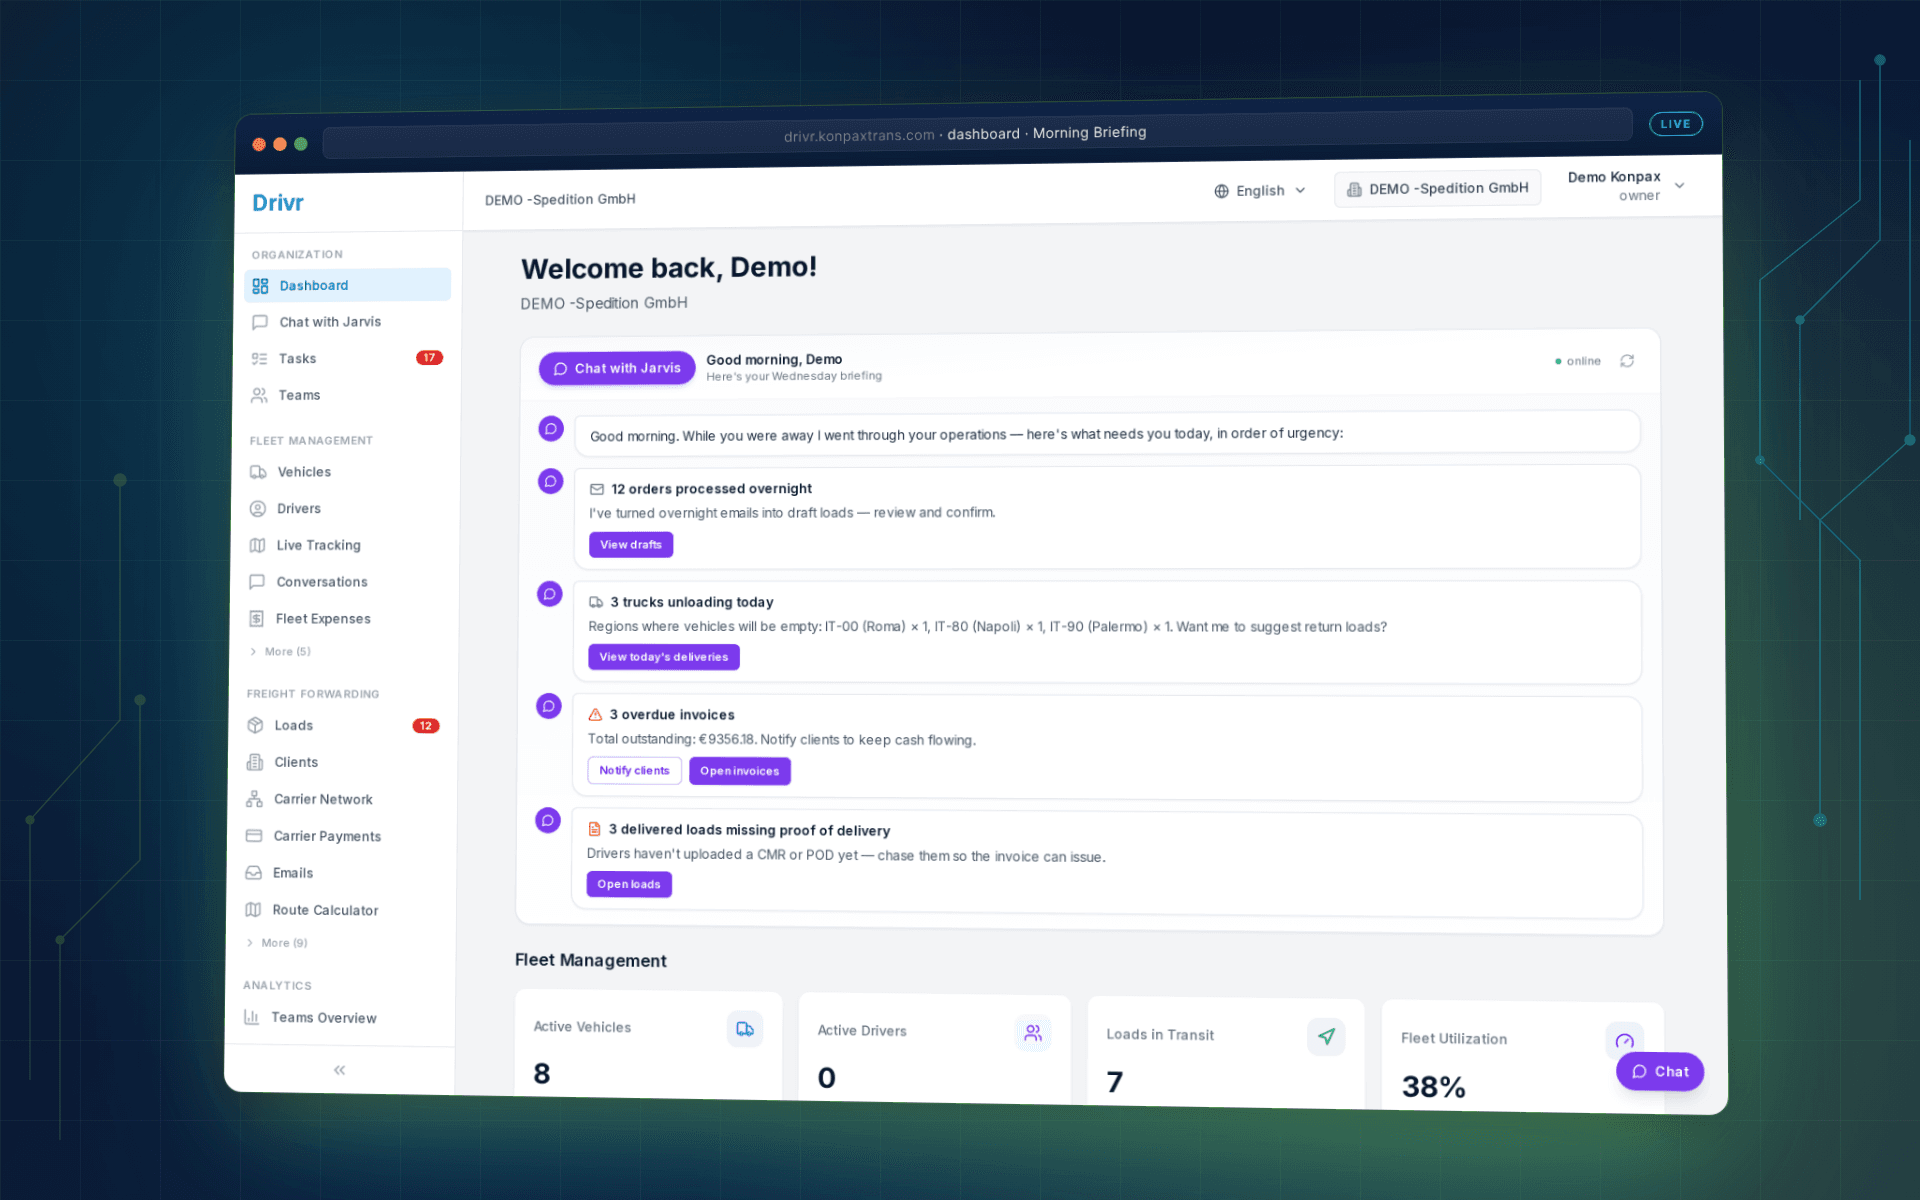The image size is (1920, 1200).
Task: Click the document icon for missing proof
Action: click(594, 829)
